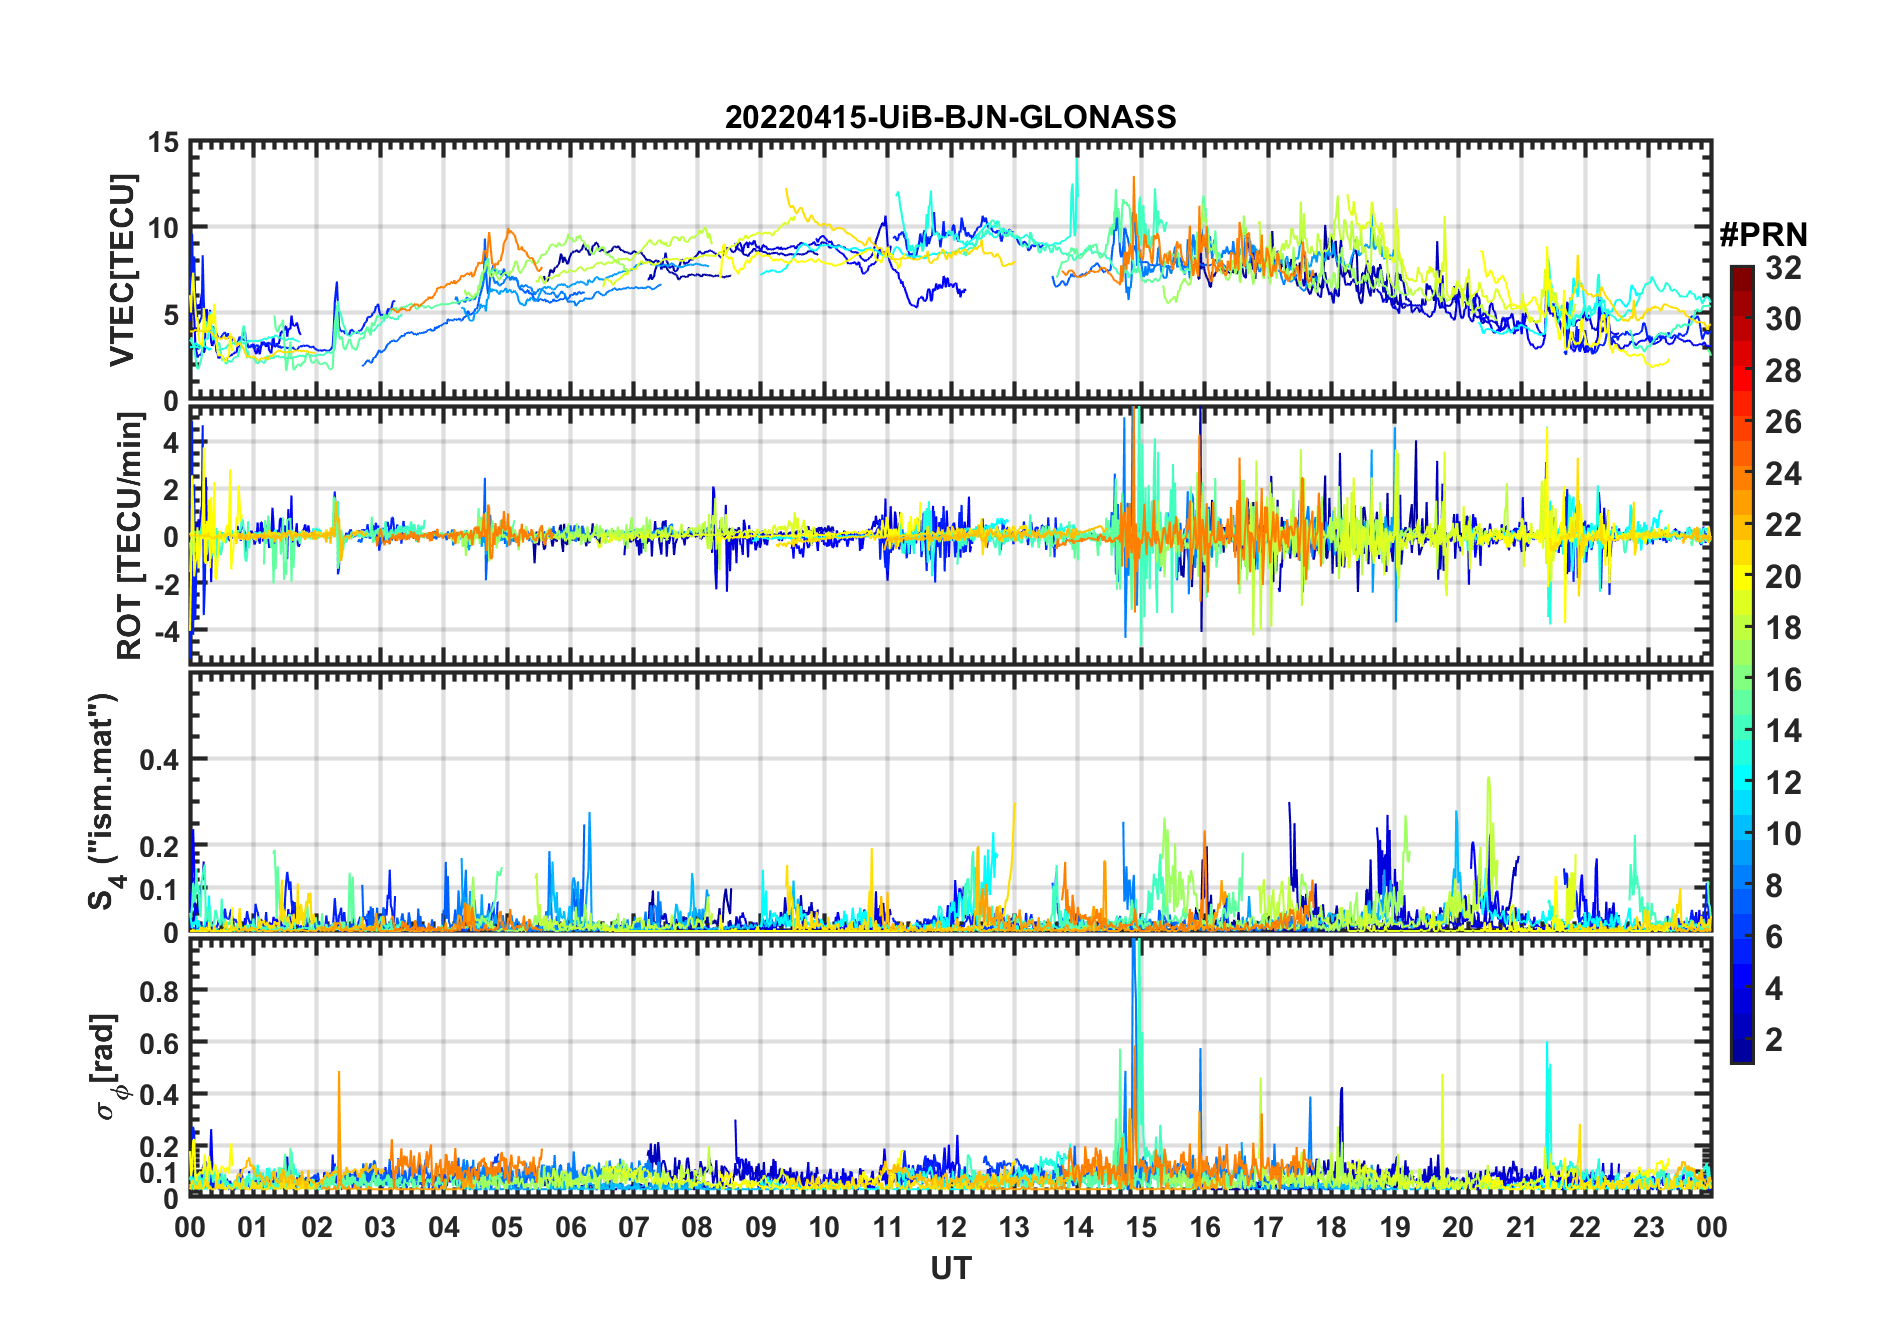Select colorbar tick label 24

pyautogui.click(x=1783, y=474)
